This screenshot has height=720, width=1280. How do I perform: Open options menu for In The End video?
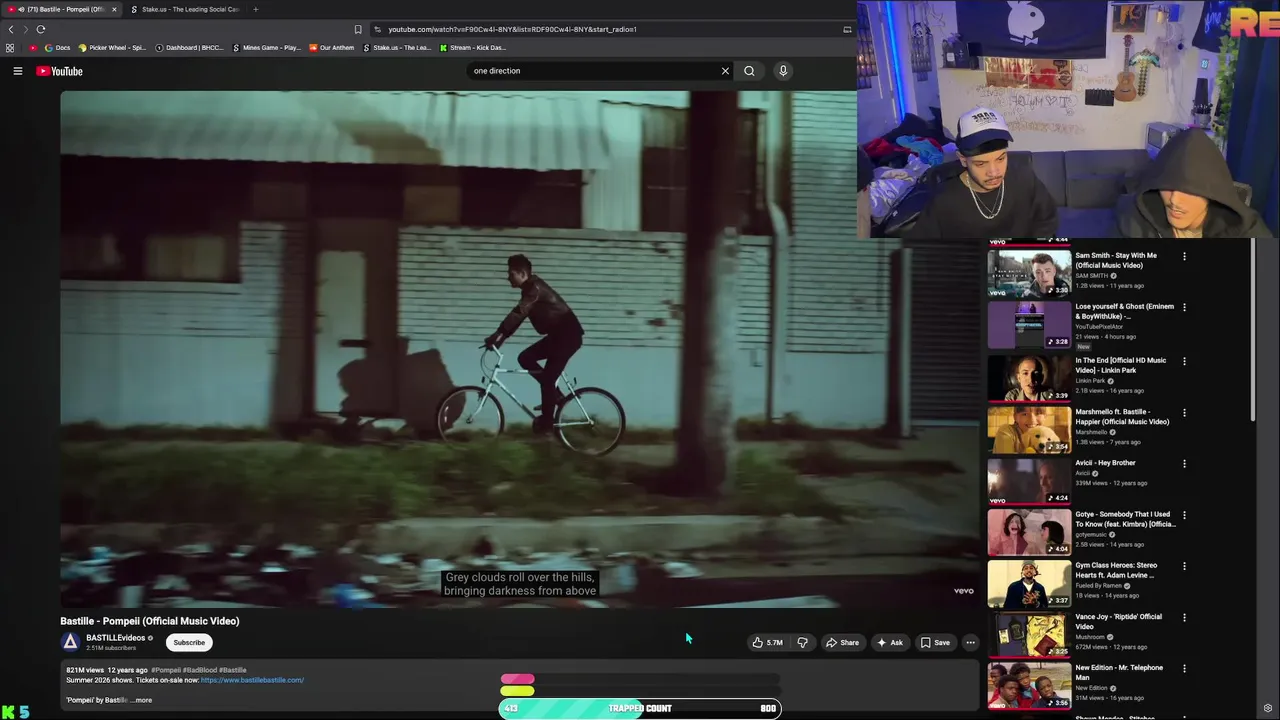1184,361
